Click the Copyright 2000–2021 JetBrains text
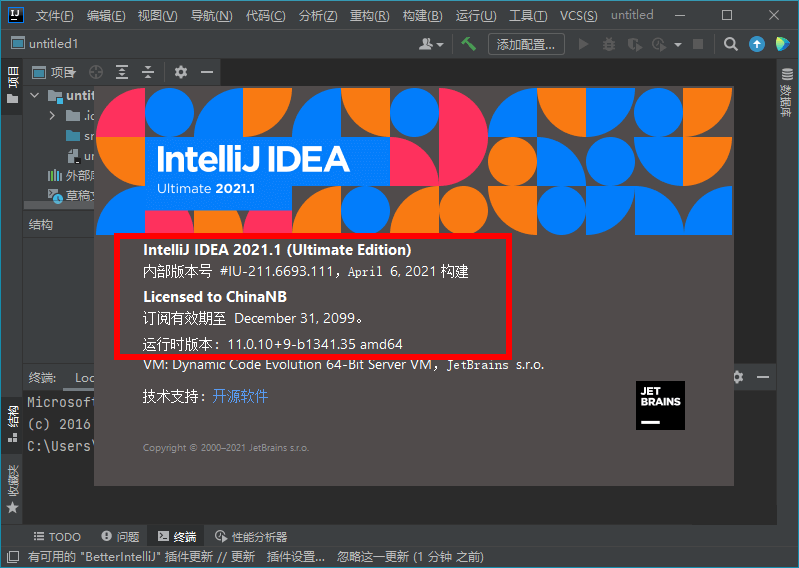Viewport: 799px width, 568px height. 226,448
